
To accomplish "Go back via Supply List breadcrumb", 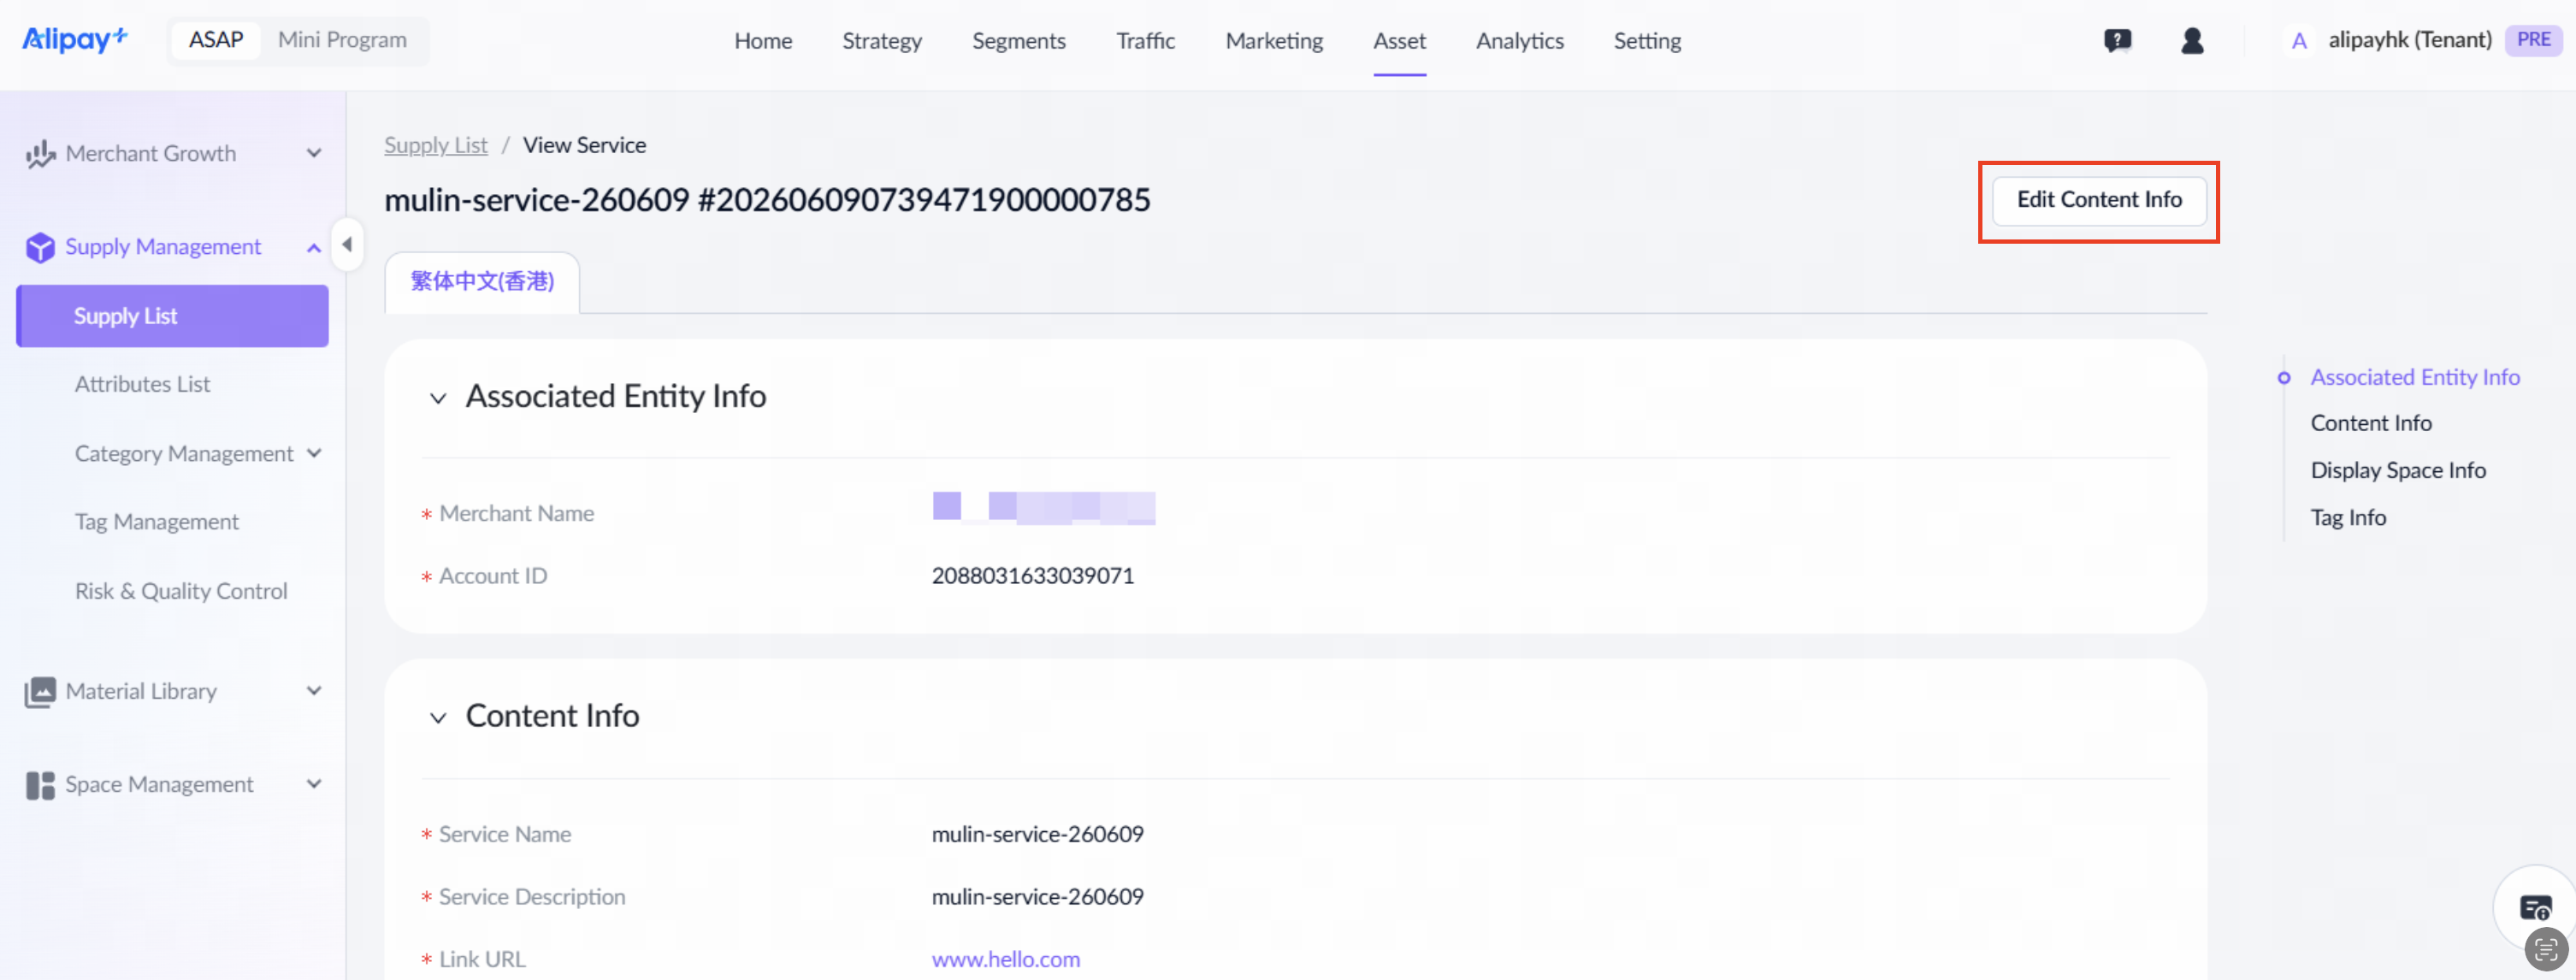I will 436,145.
